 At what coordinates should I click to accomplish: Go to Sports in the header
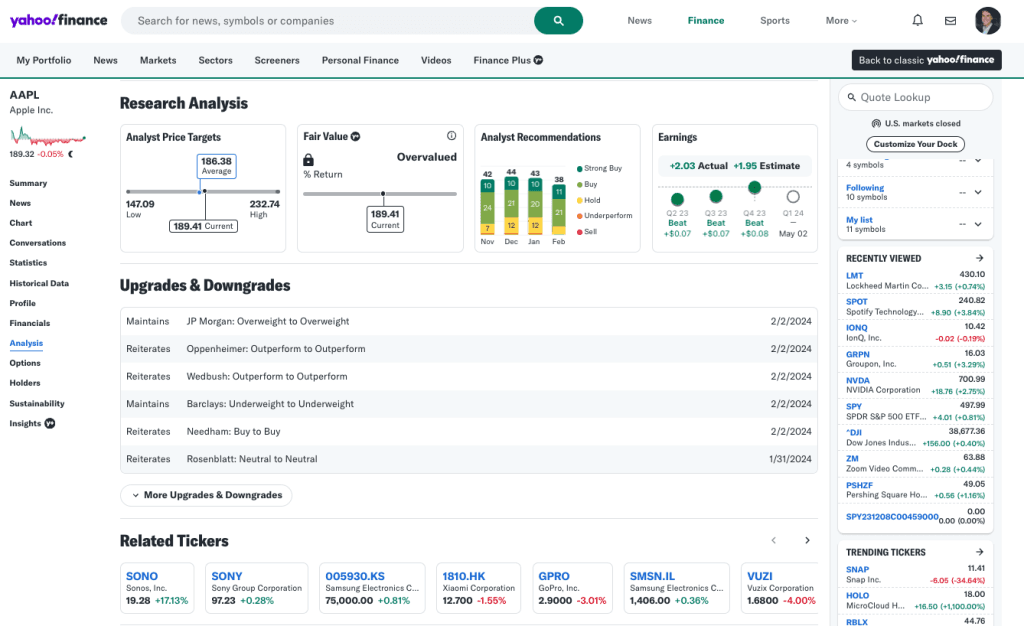pyautogui.click(x=775, y=21)
